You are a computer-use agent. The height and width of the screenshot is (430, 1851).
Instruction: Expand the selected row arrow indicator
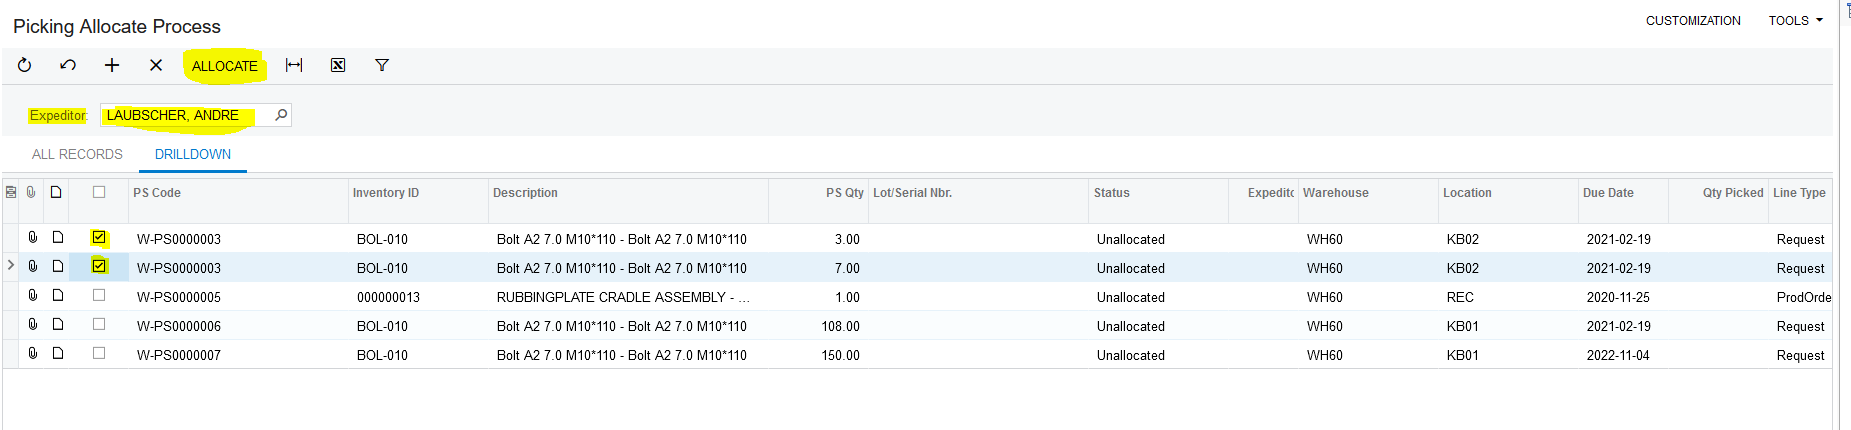pos(11,266)
